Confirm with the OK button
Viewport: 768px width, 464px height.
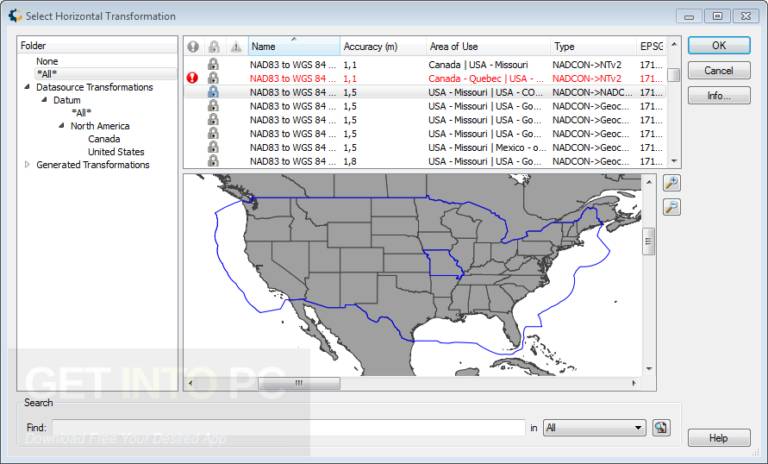719,45
